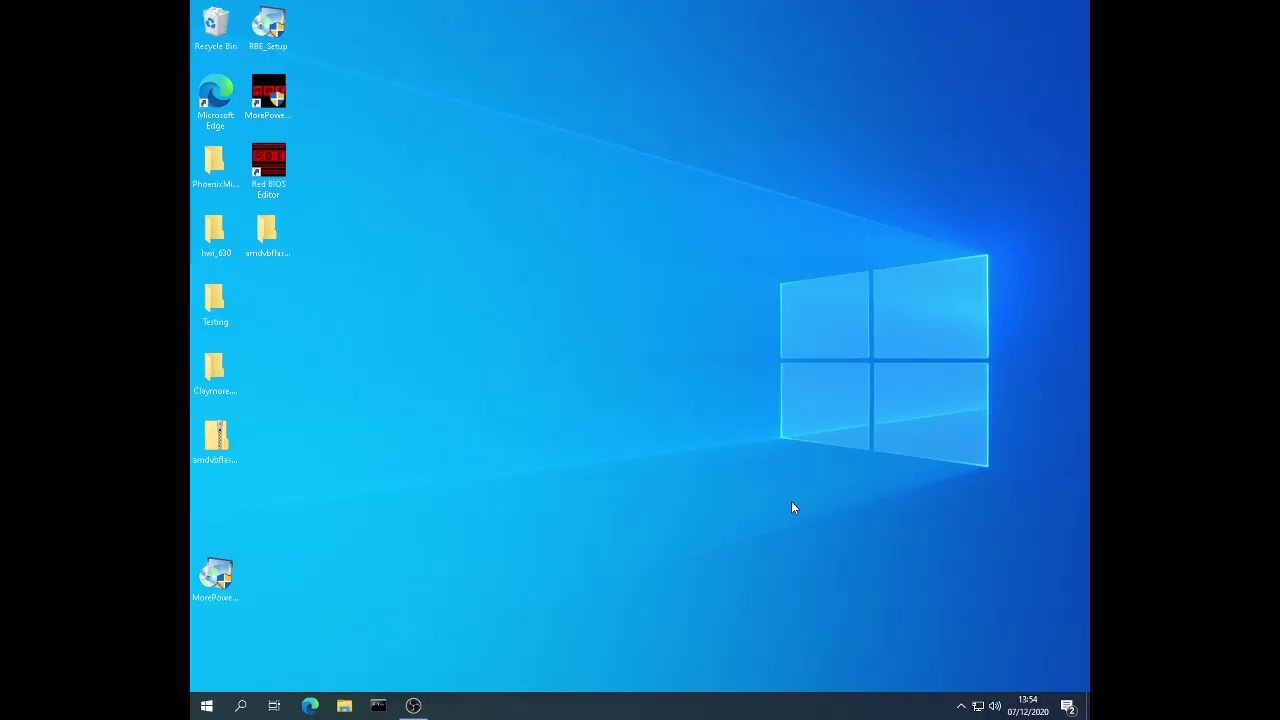Open the volume control tray icon

point(994,706)
